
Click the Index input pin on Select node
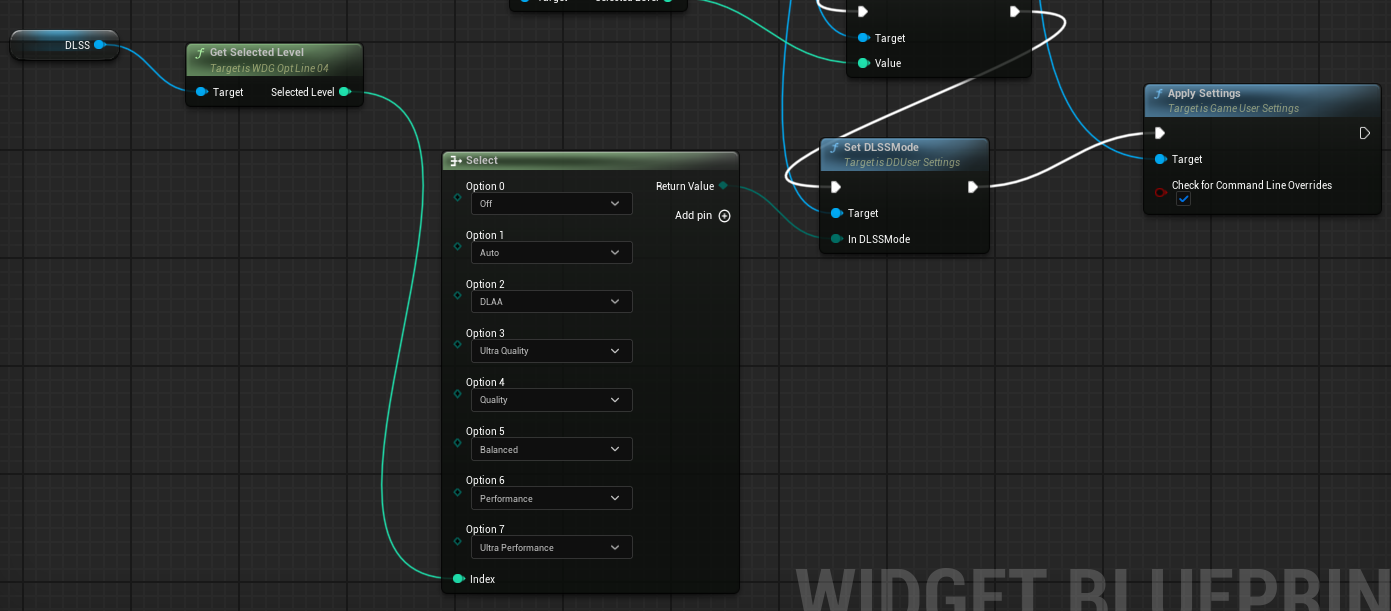tap(458, 579)
